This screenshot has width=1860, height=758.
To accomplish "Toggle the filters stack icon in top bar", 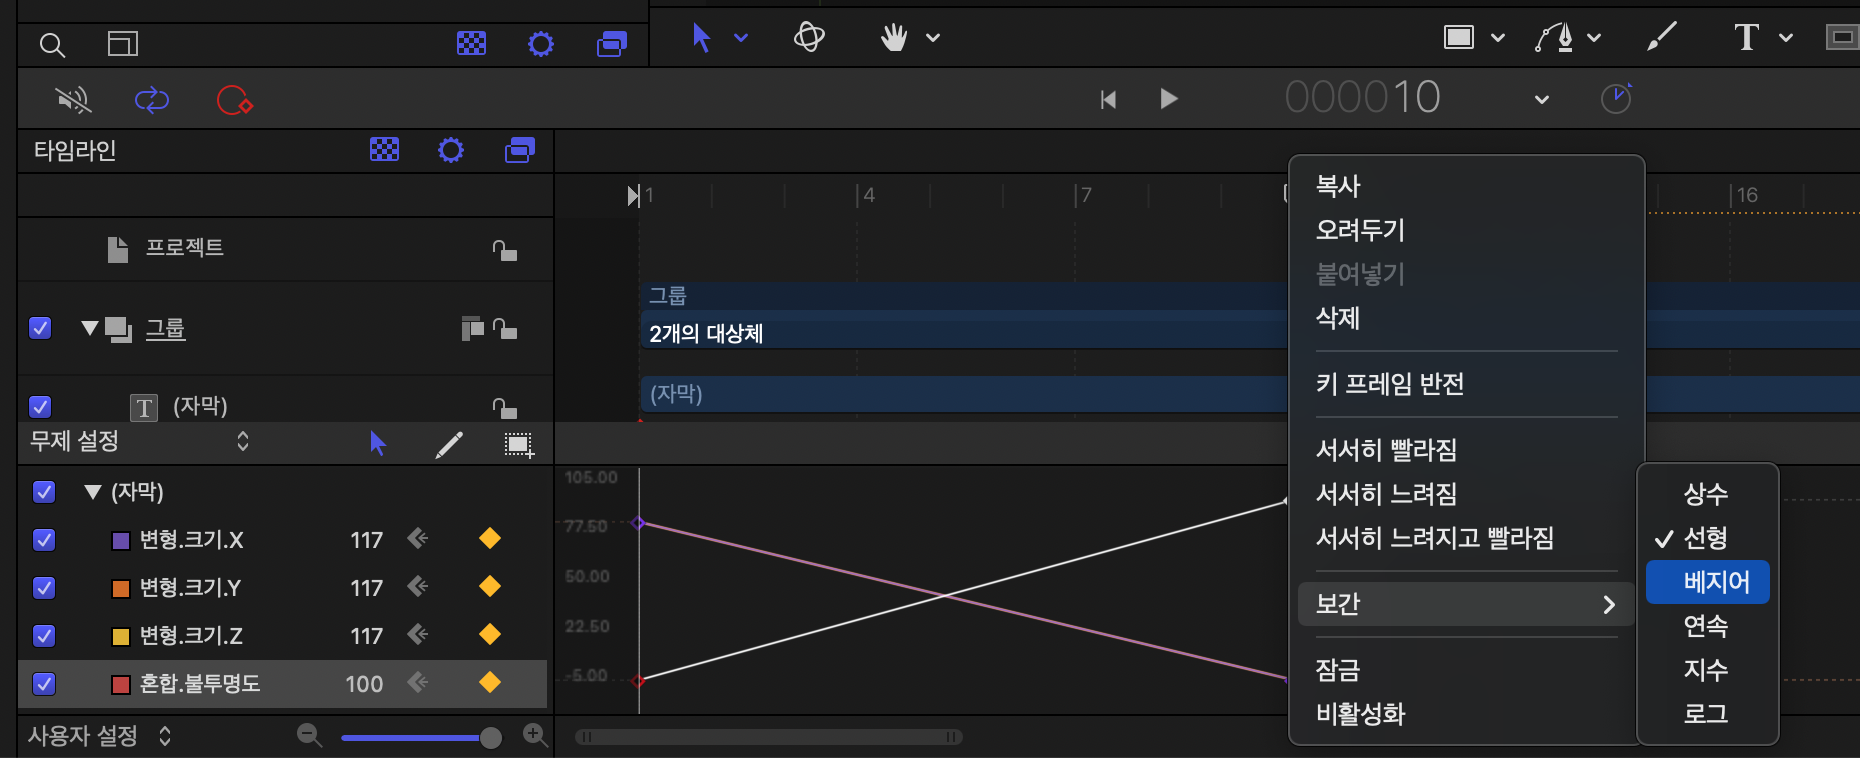I will point(611,43).
